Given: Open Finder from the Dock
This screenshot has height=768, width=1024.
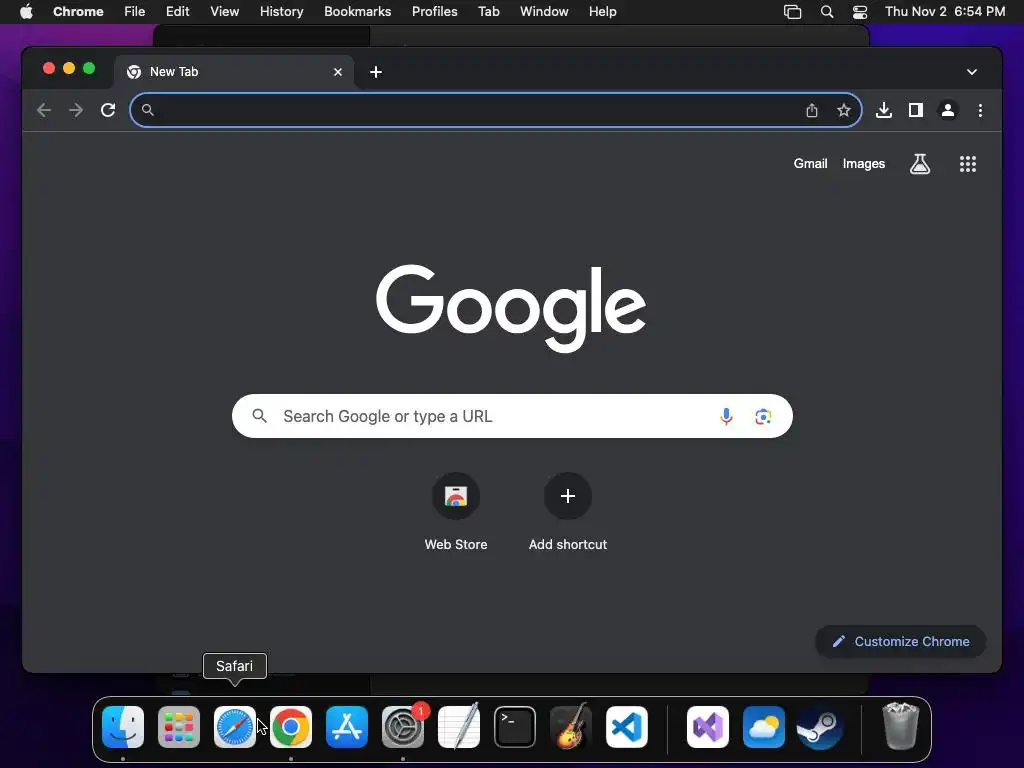Looking at the screenshot, I should point(123,727).
